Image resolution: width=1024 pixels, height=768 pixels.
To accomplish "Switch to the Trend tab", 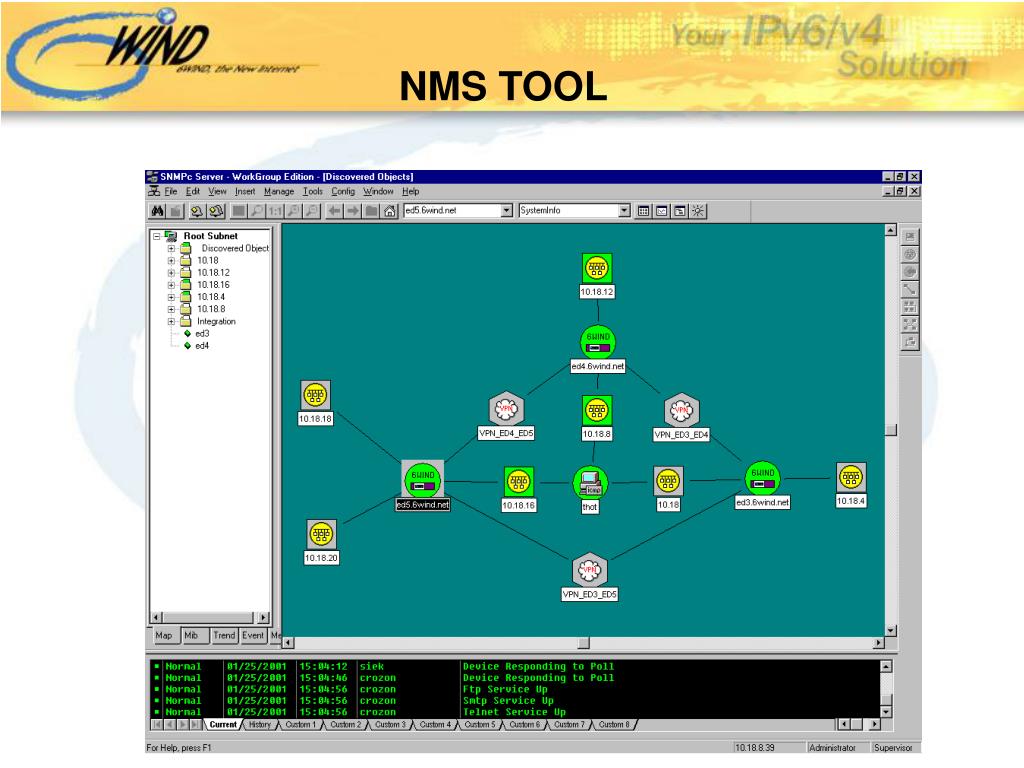I will (x=224, y=635).
